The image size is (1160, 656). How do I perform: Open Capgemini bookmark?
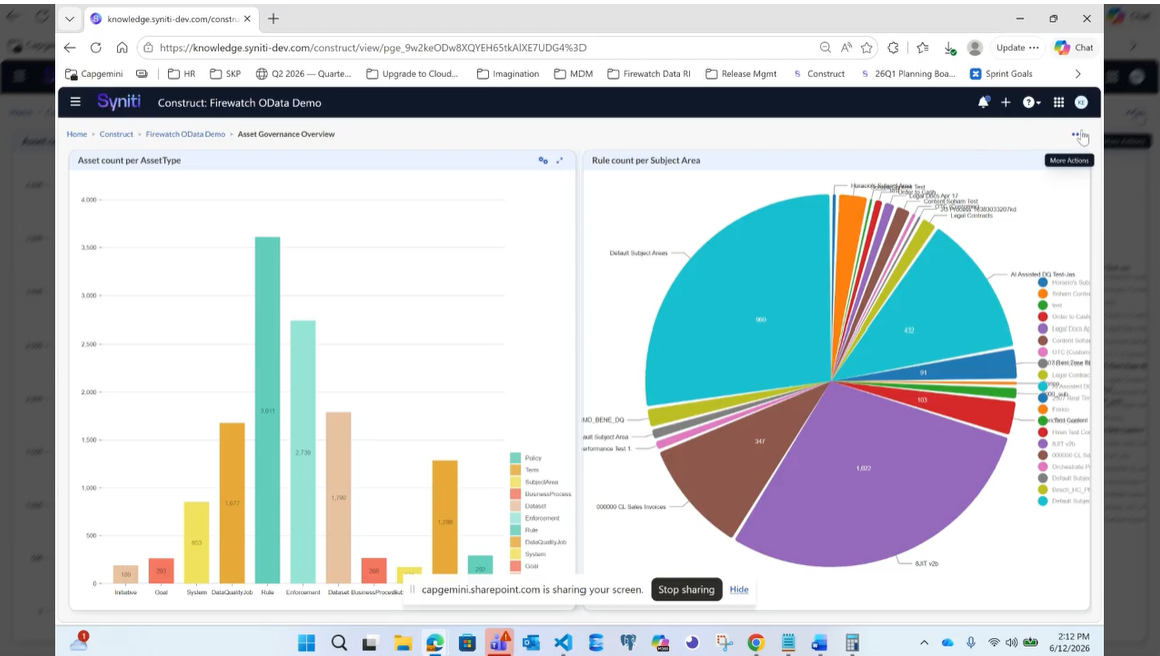click(x=94, y=74)
